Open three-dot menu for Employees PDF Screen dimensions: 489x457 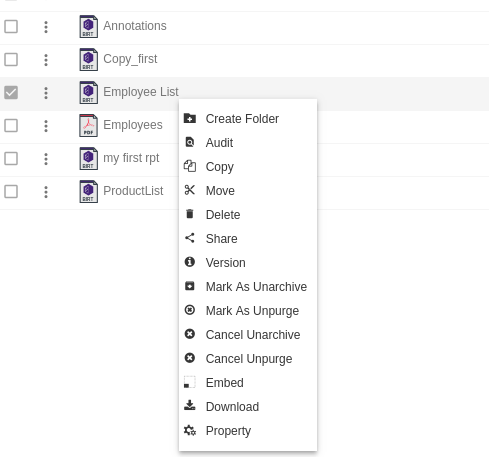(46, 126)
